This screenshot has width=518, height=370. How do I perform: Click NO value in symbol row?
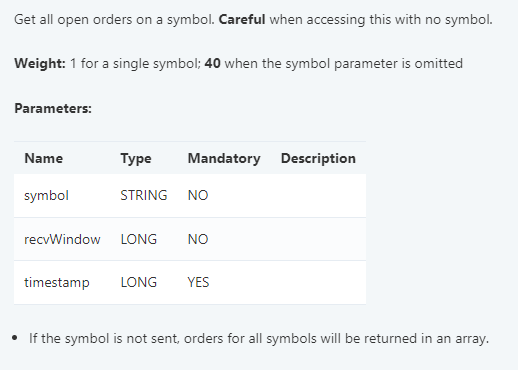pyautogui.click(x=198, y=196)
